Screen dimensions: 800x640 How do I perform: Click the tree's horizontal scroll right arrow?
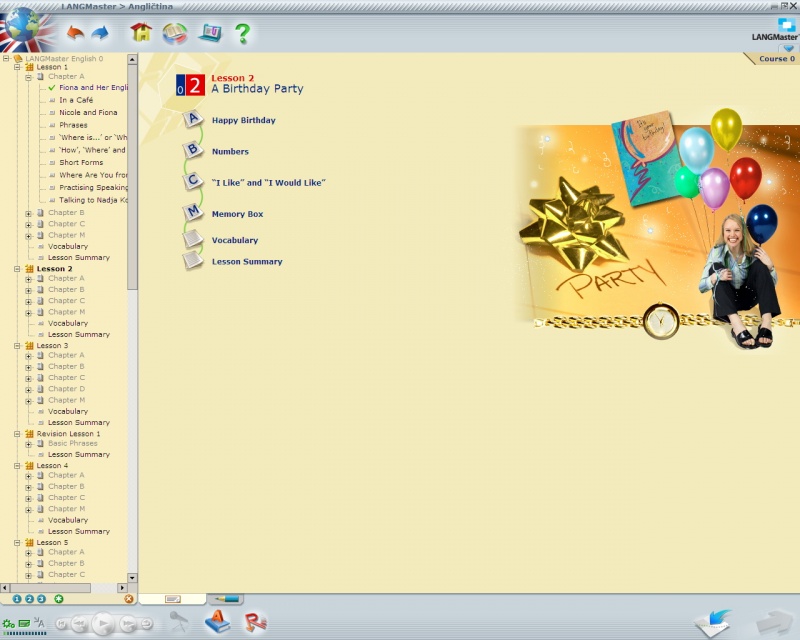pos(122,588)
